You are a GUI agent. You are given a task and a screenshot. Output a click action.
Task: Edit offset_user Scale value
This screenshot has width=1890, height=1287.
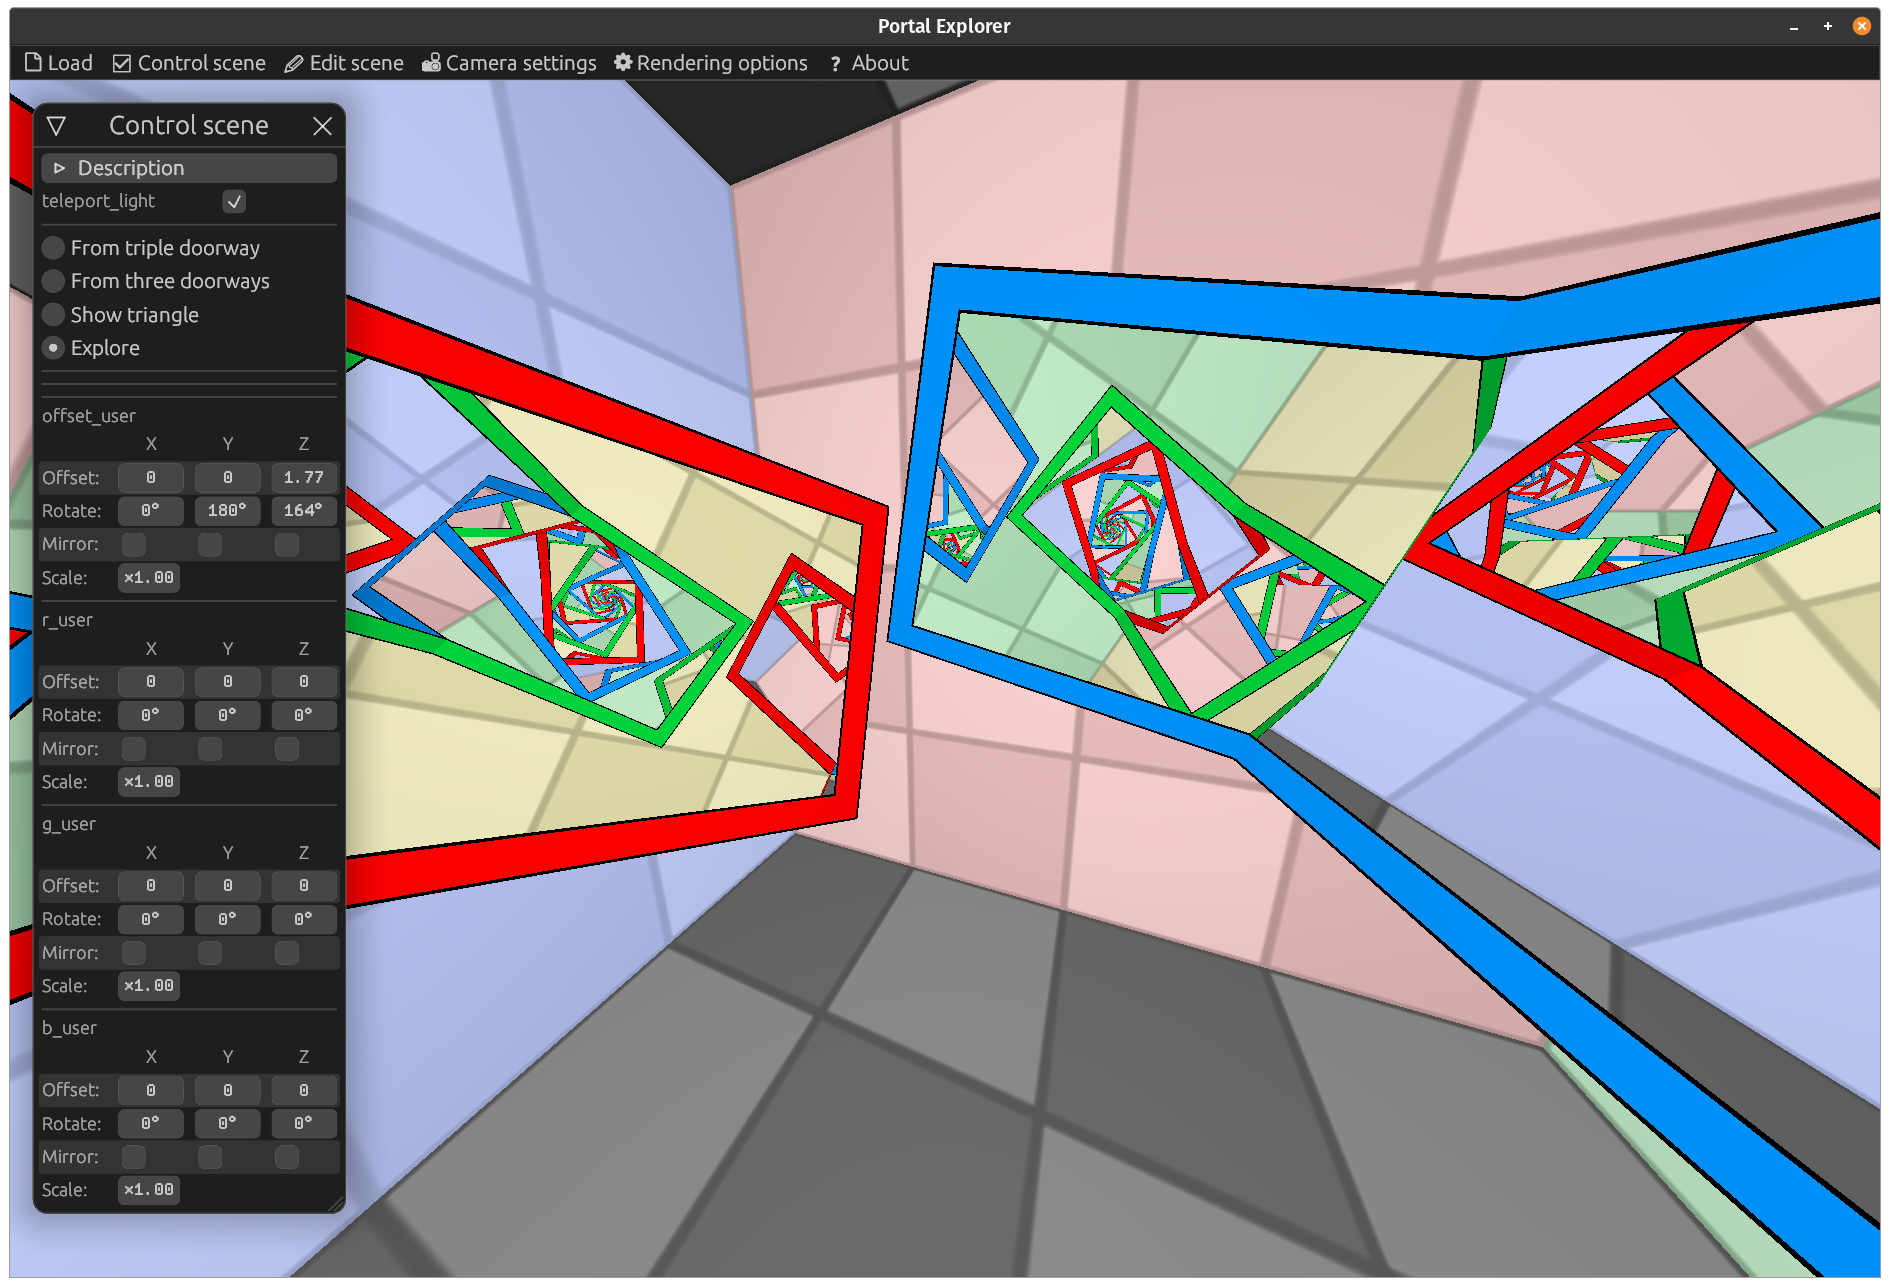click(149, 578)
